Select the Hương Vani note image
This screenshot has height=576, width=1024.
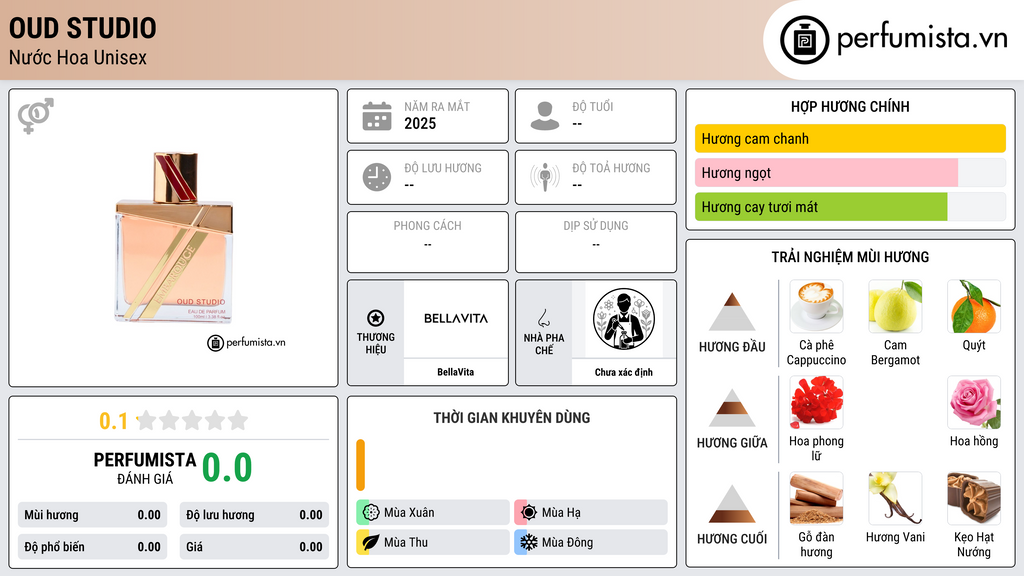point(895,498)
